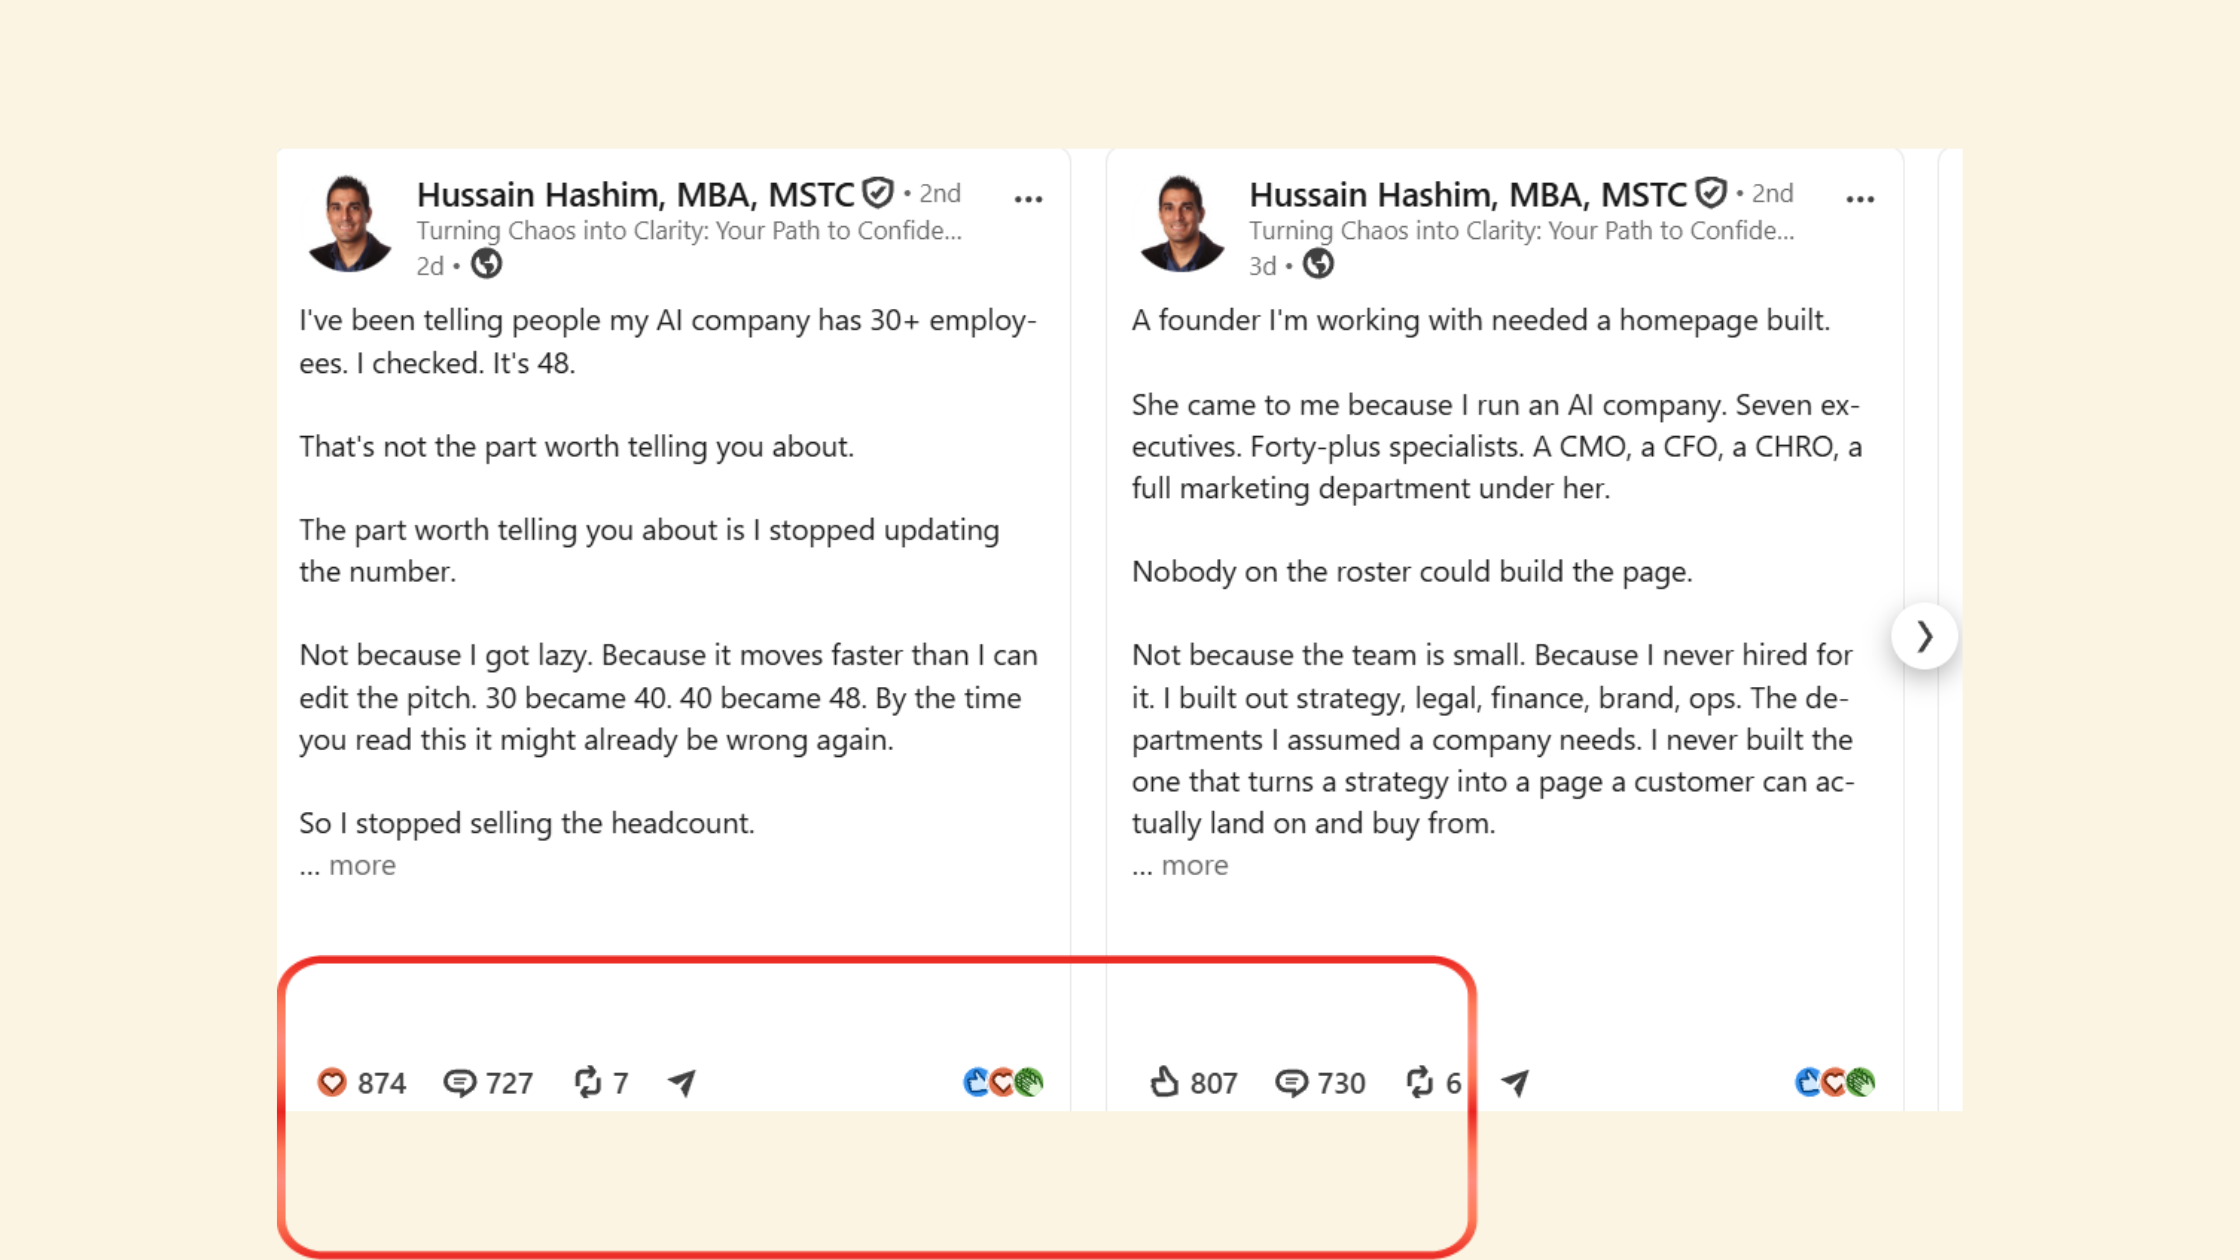Open comments on the 3d post (730)
Screen dimensions: 2240x1260
click(x=1320, y=1083)
